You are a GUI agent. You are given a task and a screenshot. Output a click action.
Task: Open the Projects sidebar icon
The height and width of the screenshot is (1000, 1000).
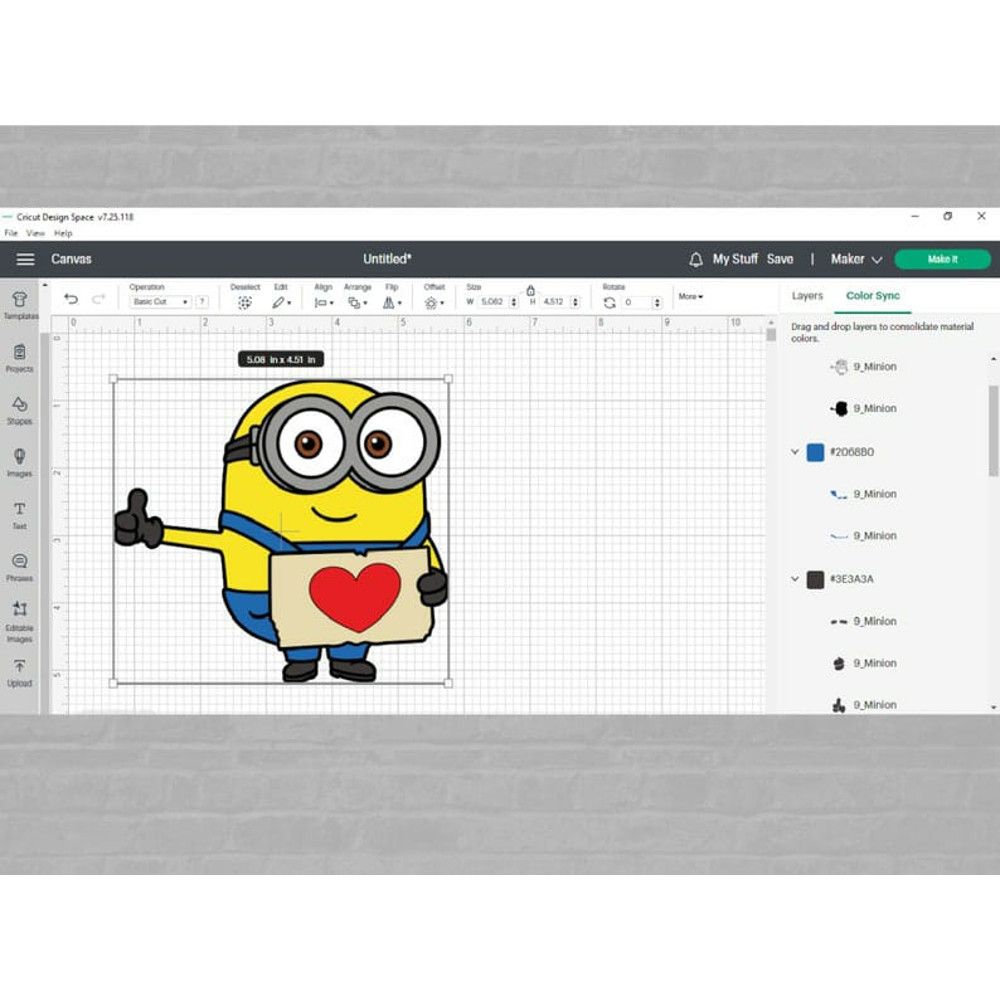coord(19,353)
